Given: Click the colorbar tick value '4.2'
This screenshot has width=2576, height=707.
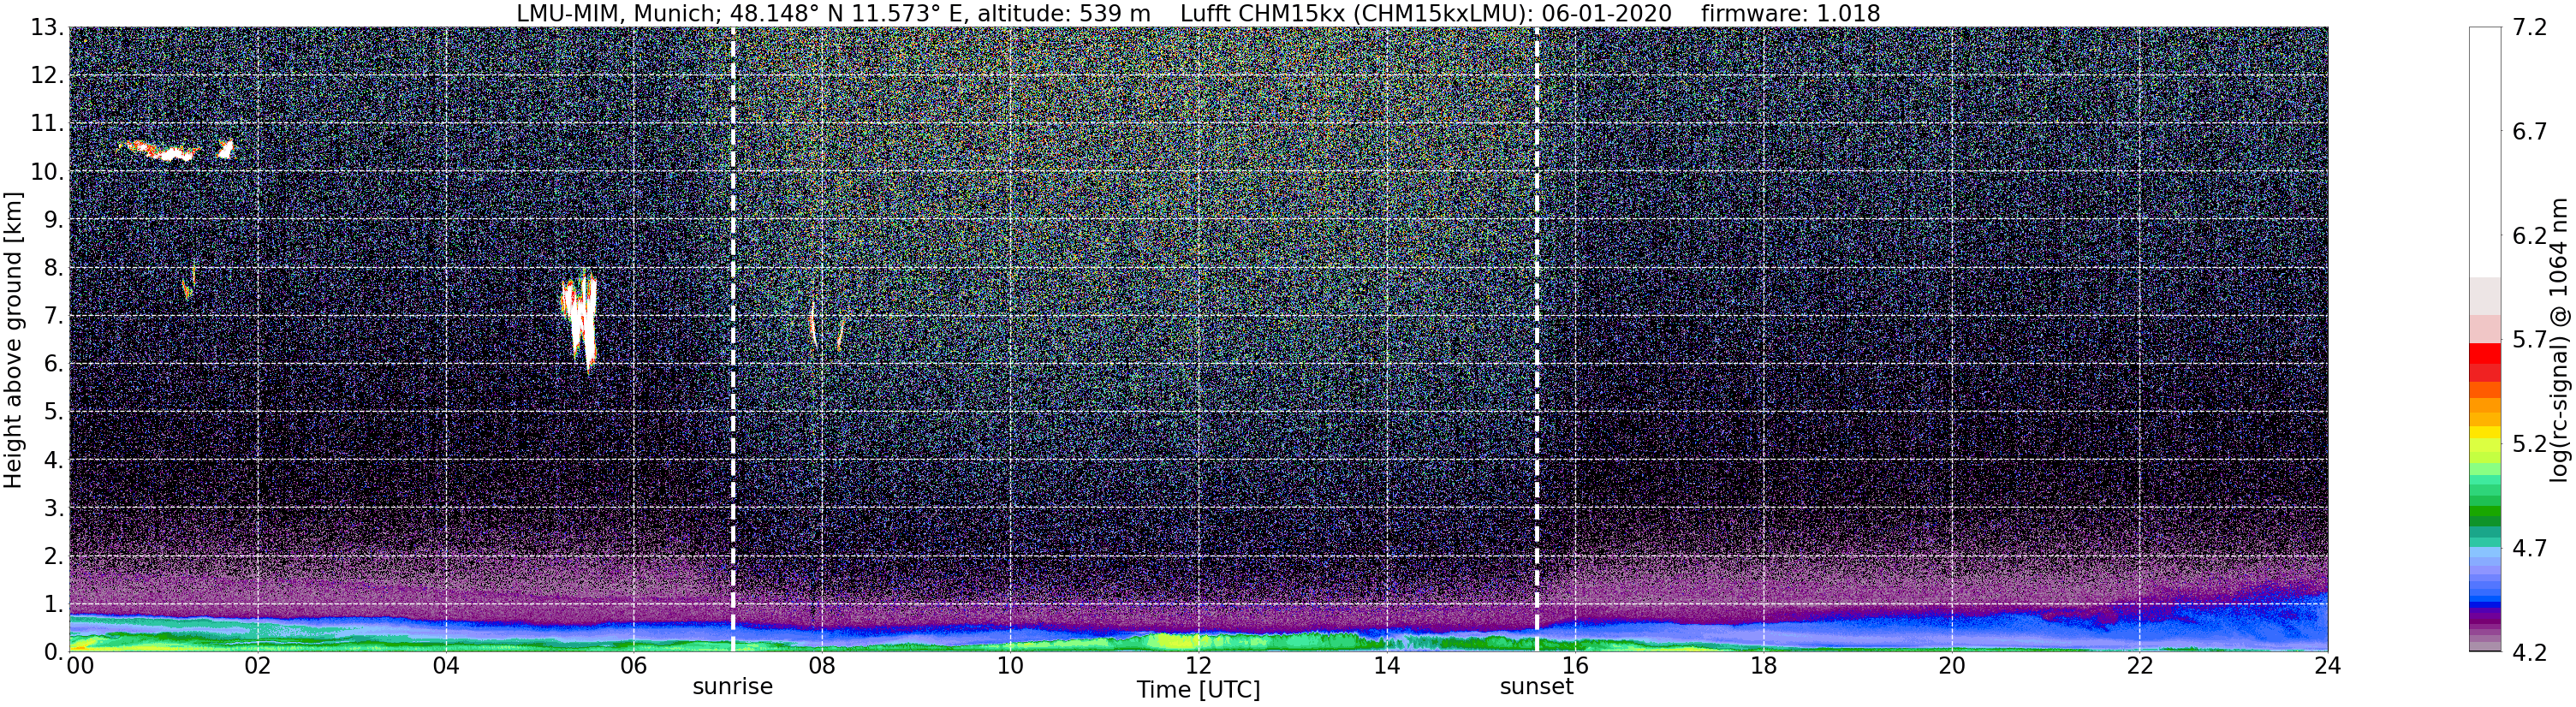Looking at the screenshot, I should click(x=2530, y=652).
